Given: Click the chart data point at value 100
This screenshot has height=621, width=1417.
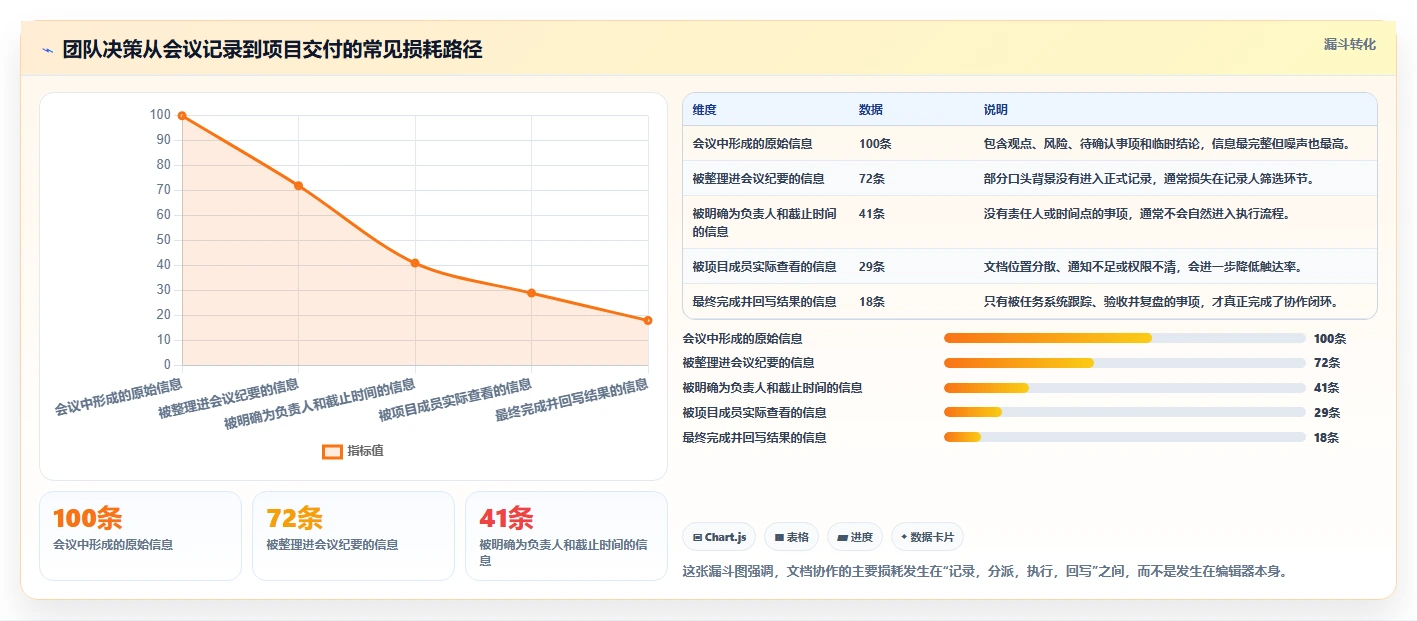Looking at the screenshot, I should tap(182, 116).
